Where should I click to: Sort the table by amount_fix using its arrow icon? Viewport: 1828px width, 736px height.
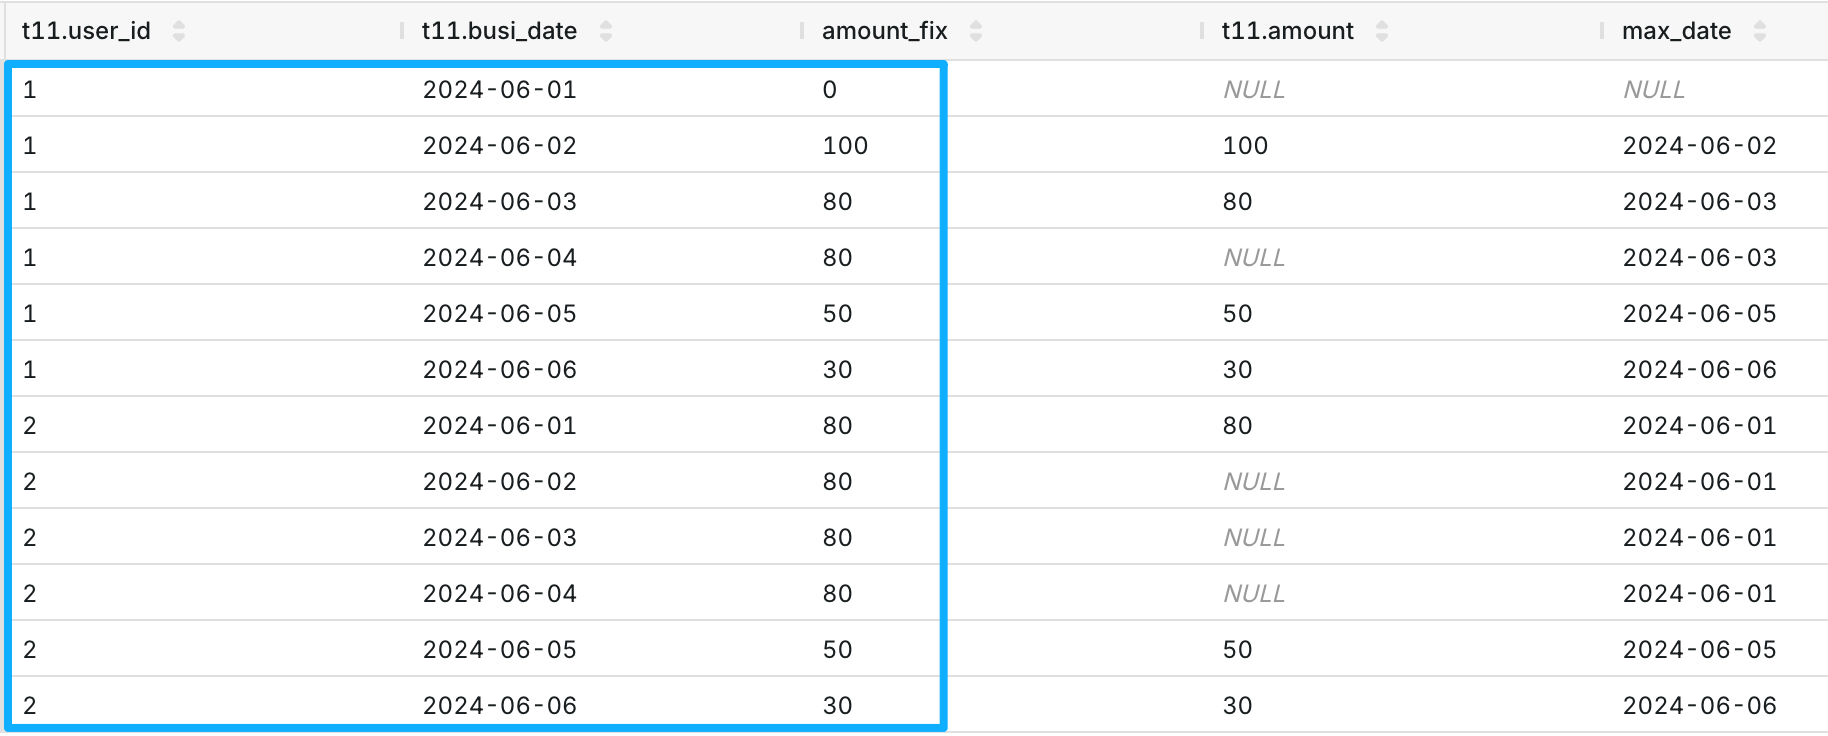point(976,31)
